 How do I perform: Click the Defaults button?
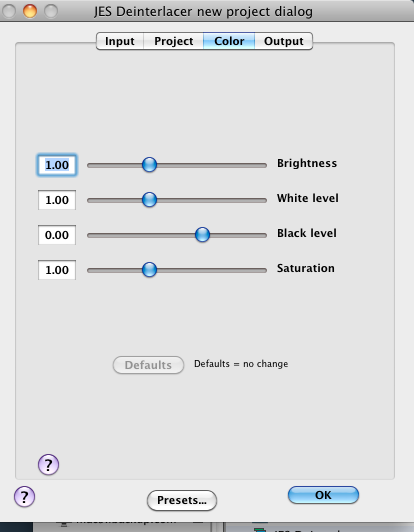(148, 365)
